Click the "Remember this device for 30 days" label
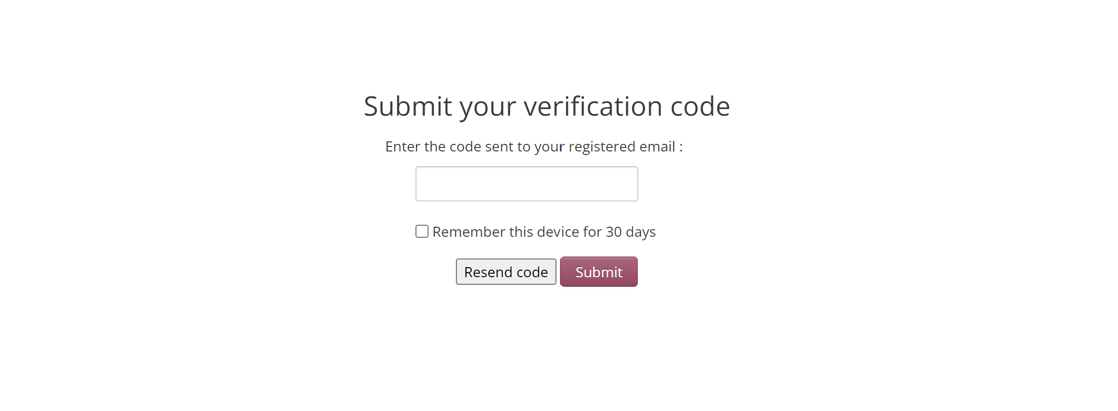1118x411 pixels. pyautogui.click(x=544, y=232)
